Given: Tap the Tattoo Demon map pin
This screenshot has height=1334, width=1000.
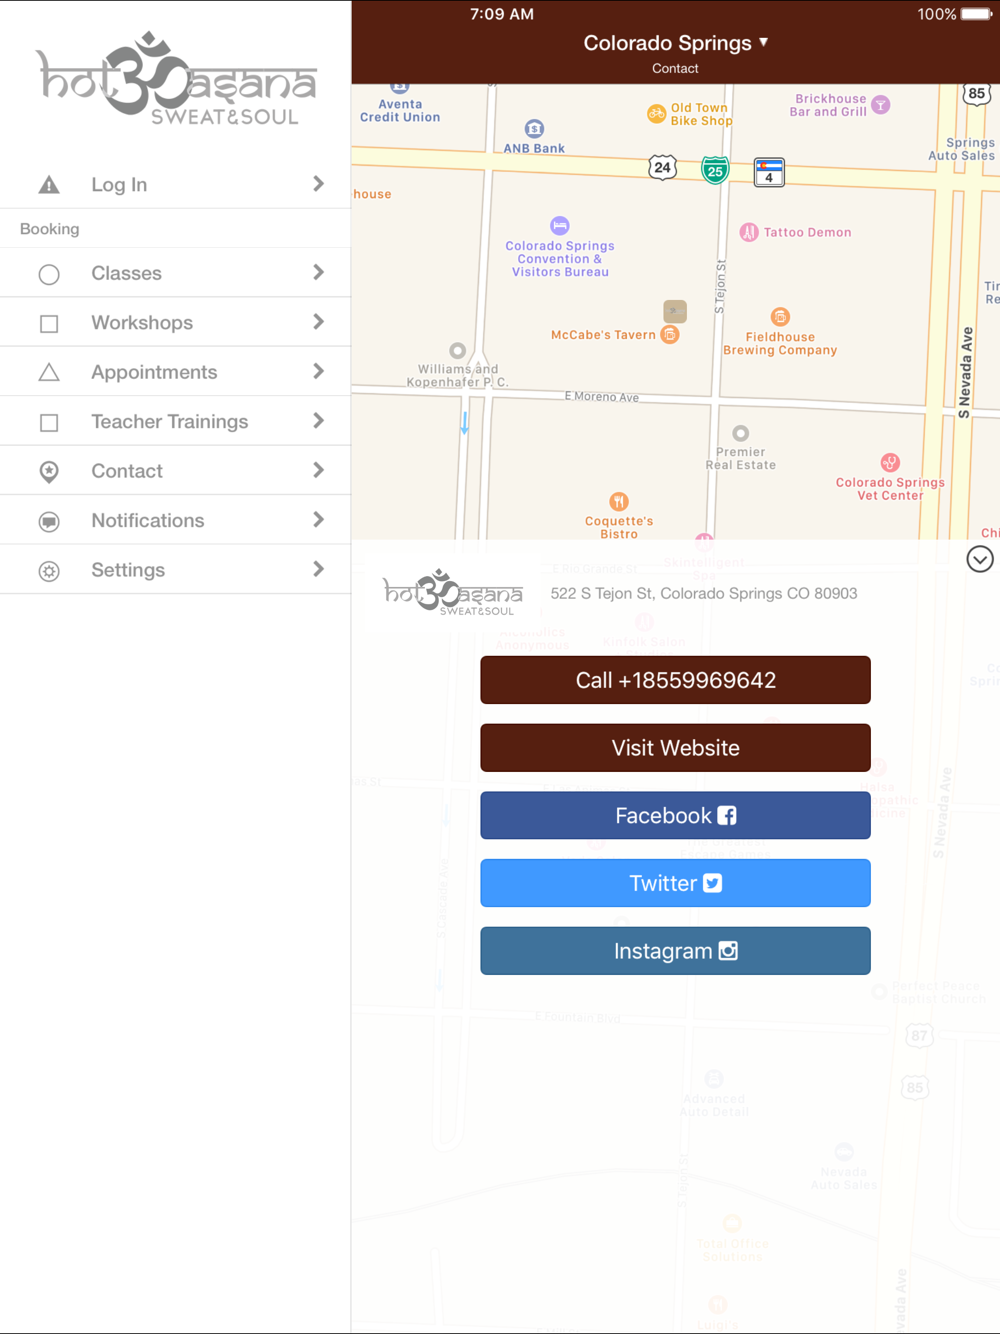Looking at the screenshot, I should tap(749, 232).
